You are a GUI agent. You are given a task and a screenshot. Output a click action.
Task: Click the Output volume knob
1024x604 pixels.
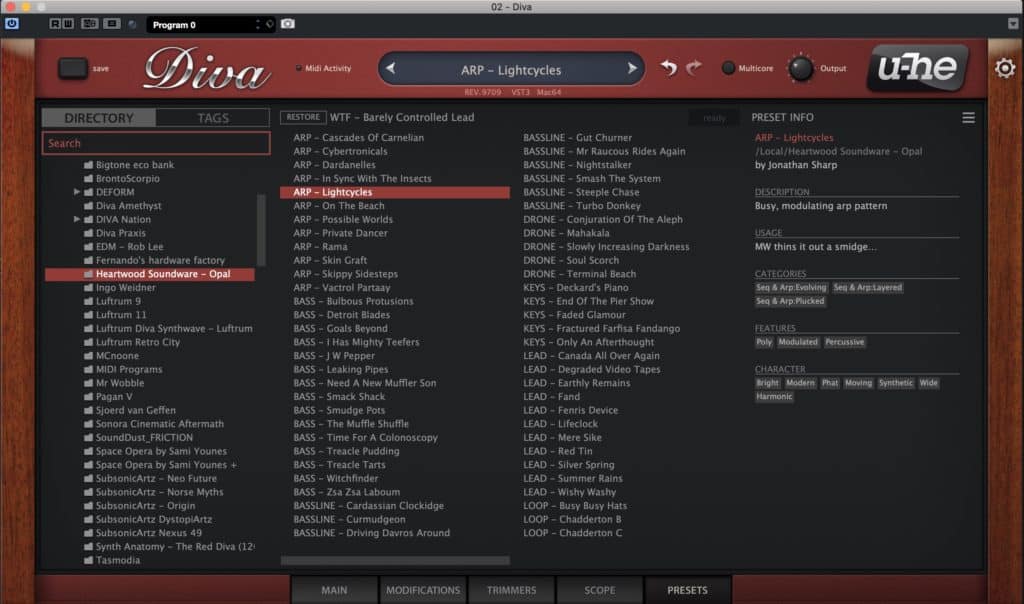801,68
